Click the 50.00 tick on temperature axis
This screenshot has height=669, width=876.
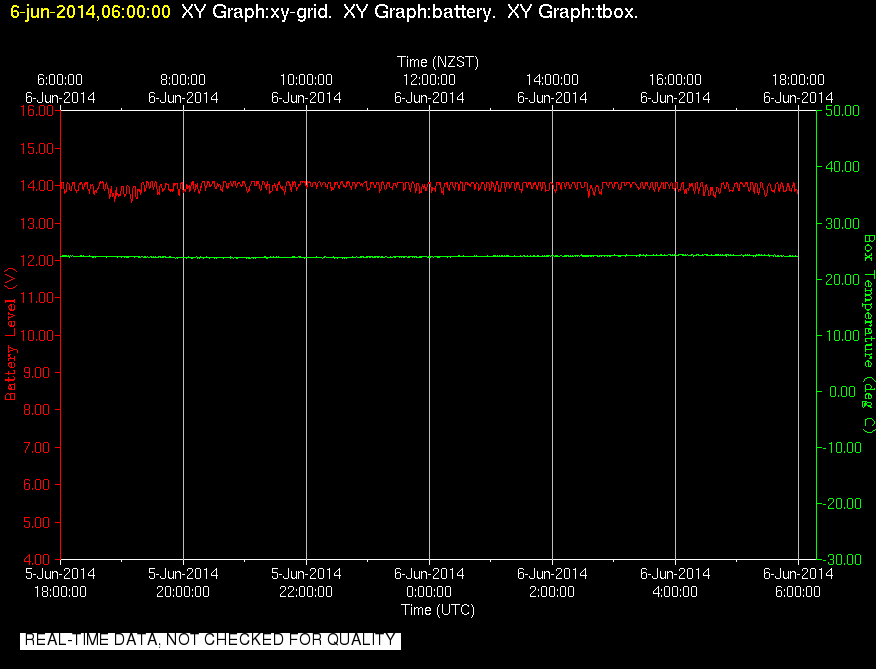coord(842,111)
